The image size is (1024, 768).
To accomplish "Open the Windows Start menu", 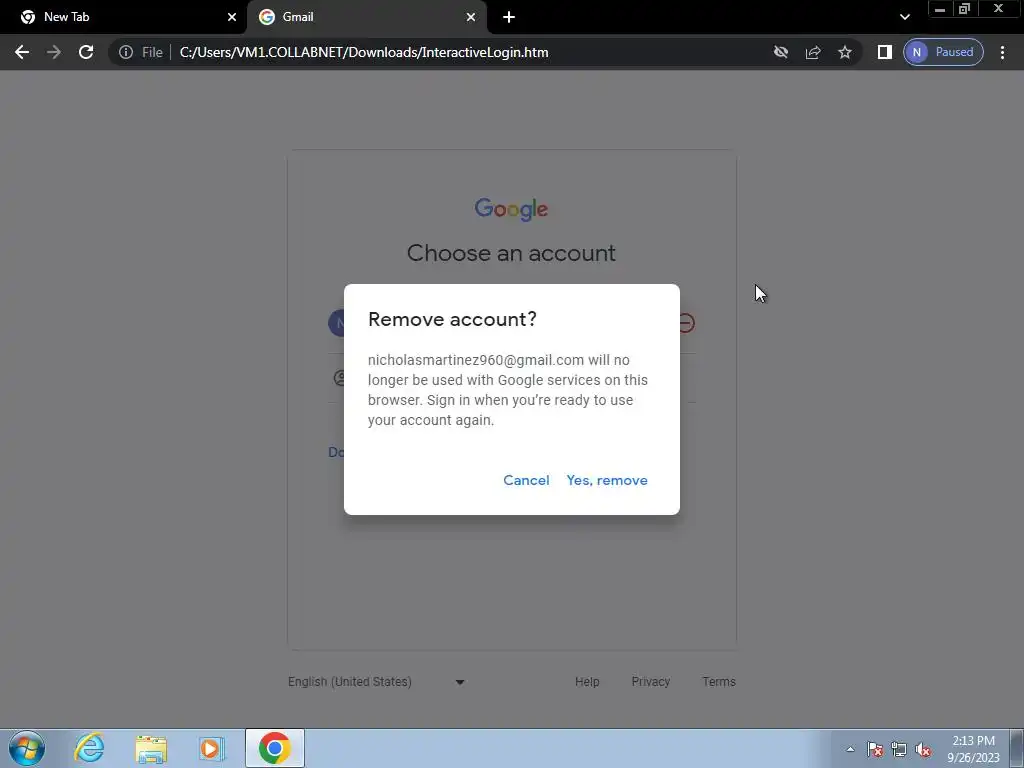I will pyautogui.click(x=27, y=748).
